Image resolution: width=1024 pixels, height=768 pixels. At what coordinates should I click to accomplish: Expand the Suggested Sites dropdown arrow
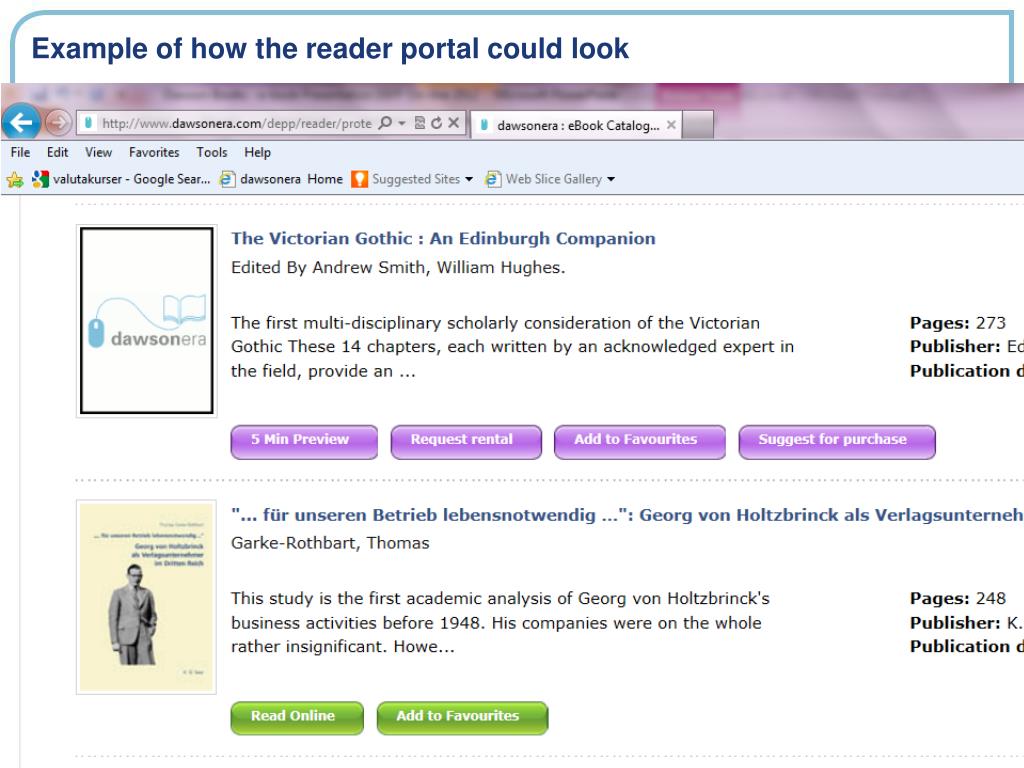(469, 179)
